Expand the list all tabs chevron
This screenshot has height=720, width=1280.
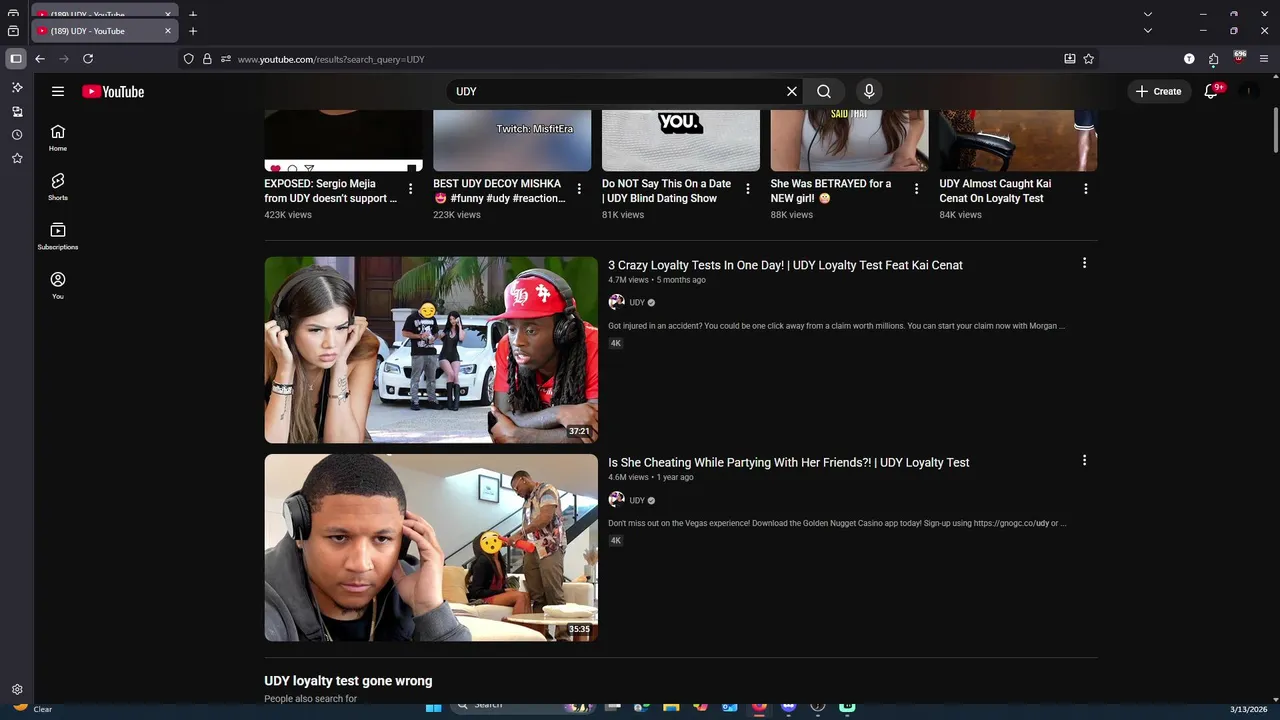click(1148, 31)
